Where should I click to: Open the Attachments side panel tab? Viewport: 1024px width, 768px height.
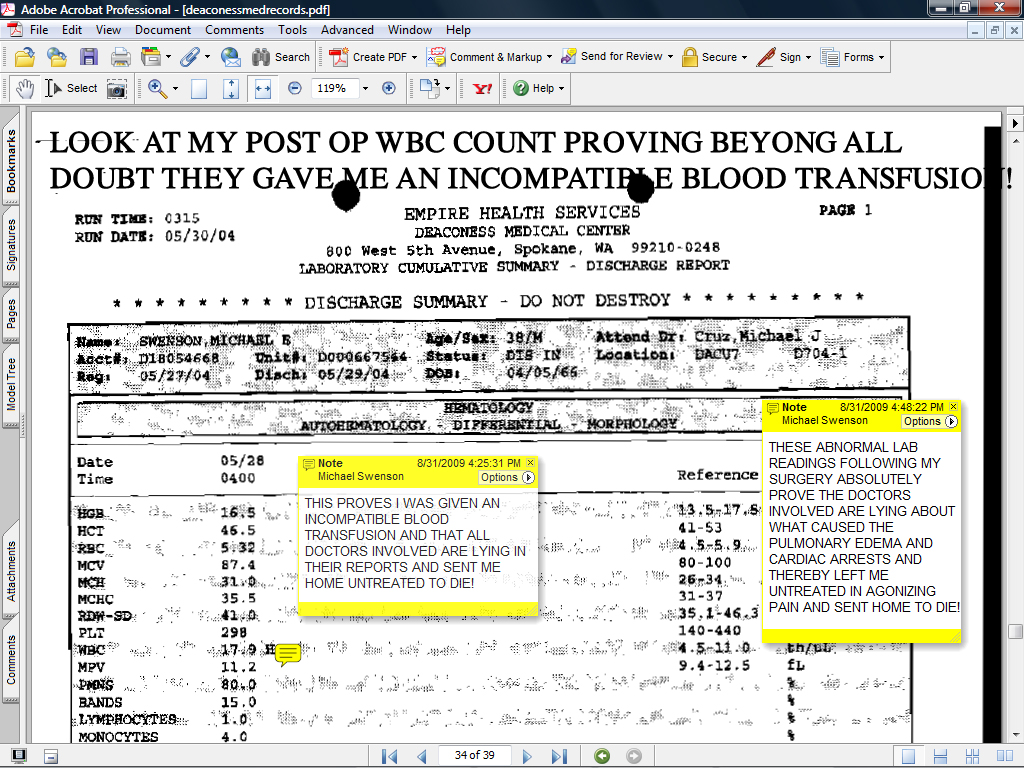click(x=11, y=571)
